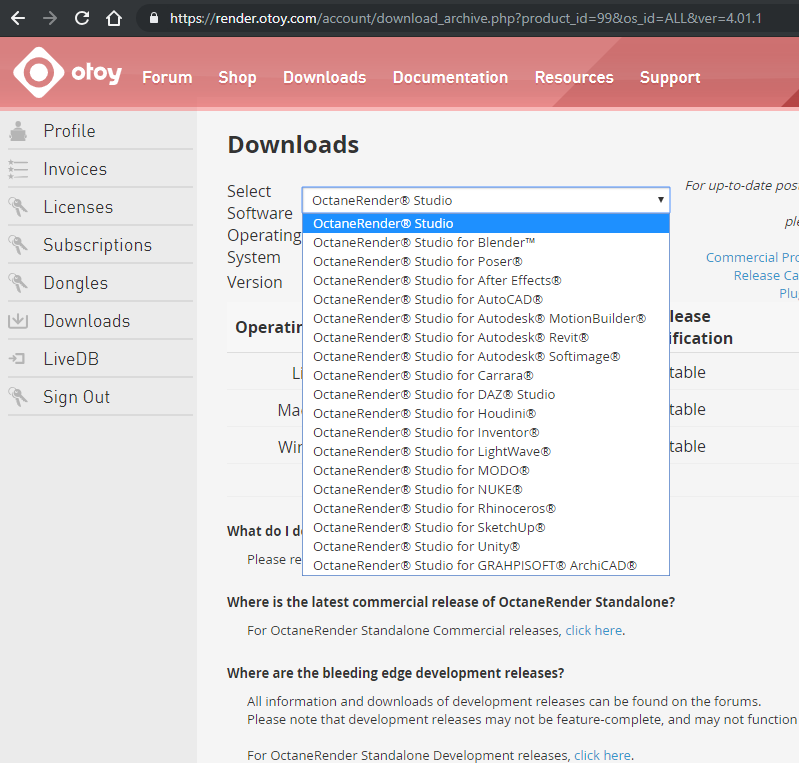The height and width of the screenshot is (763, 799).
Task: Choose OctaneRender® Studio for Autodesk® Revit®
Action: tap(486, 337)
